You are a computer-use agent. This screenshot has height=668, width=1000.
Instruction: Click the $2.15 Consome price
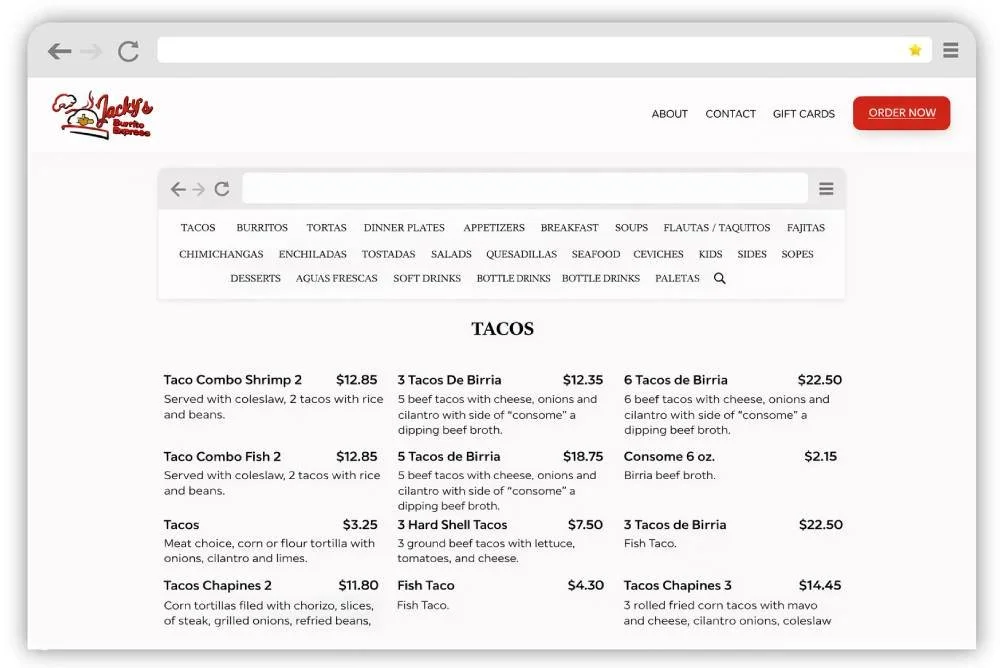[820, 456]
